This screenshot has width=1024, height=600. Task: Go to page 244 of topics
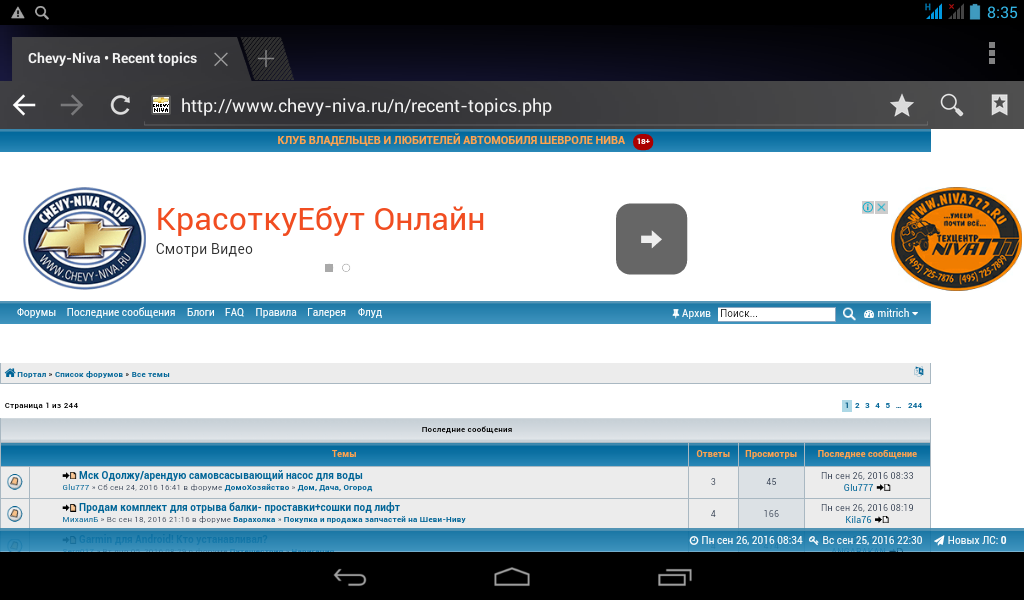(914, 406)
